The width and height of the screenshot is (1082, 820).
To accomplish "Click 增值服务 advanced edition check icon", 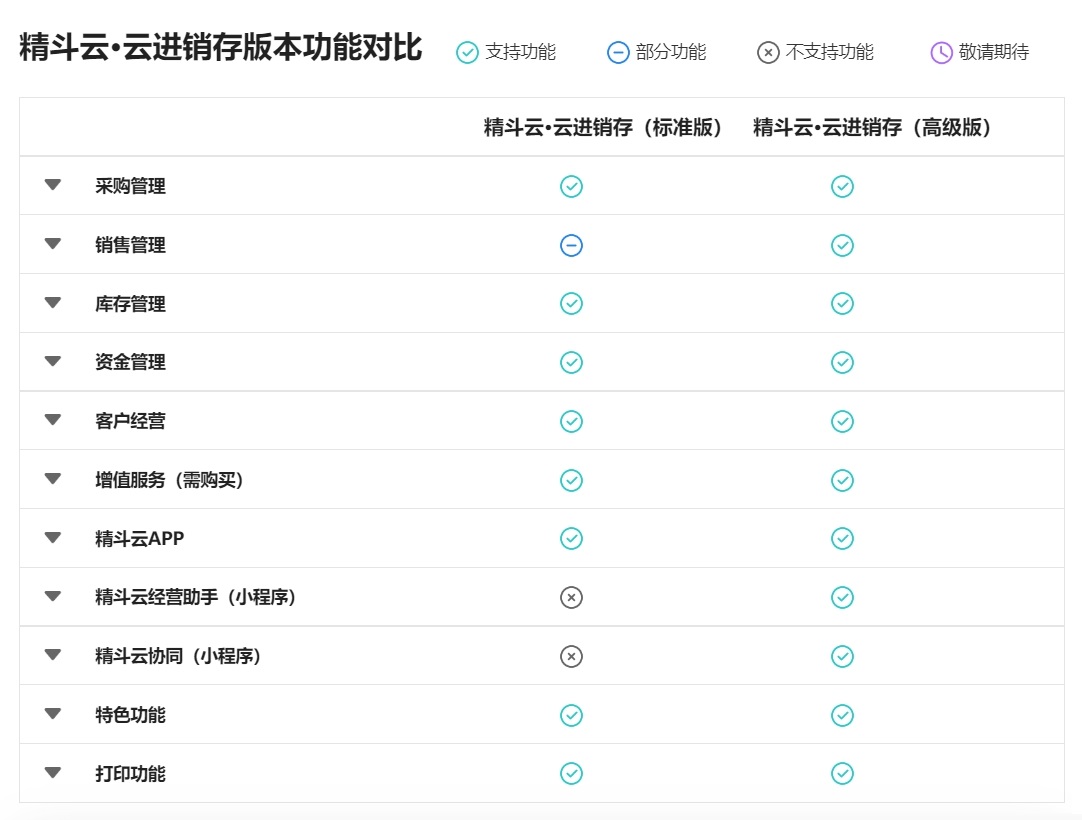I will pos(843,480).
